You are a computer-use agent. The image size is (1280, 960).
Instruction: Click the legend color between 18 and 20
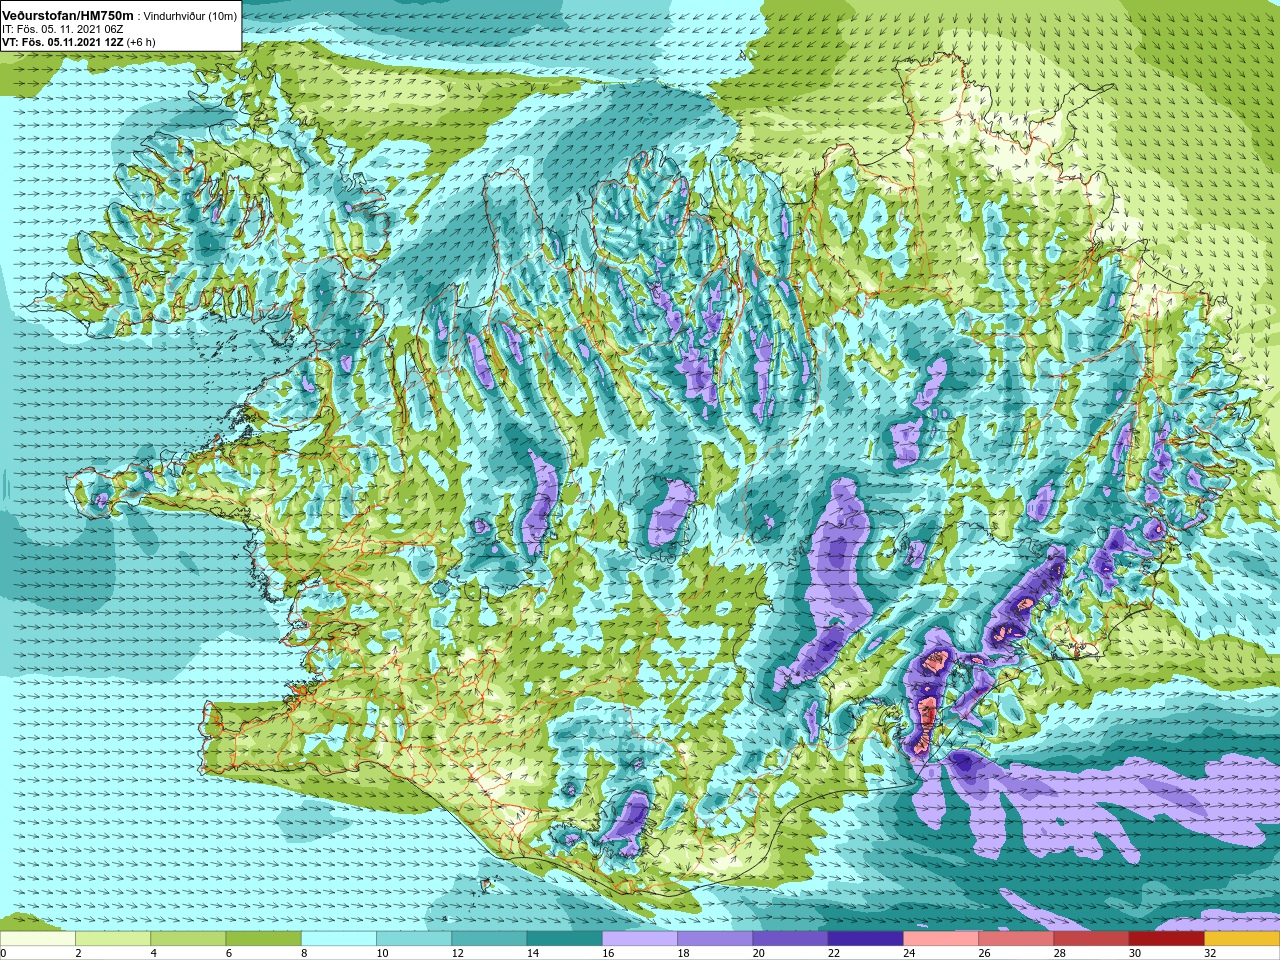[x=715, y=938]
